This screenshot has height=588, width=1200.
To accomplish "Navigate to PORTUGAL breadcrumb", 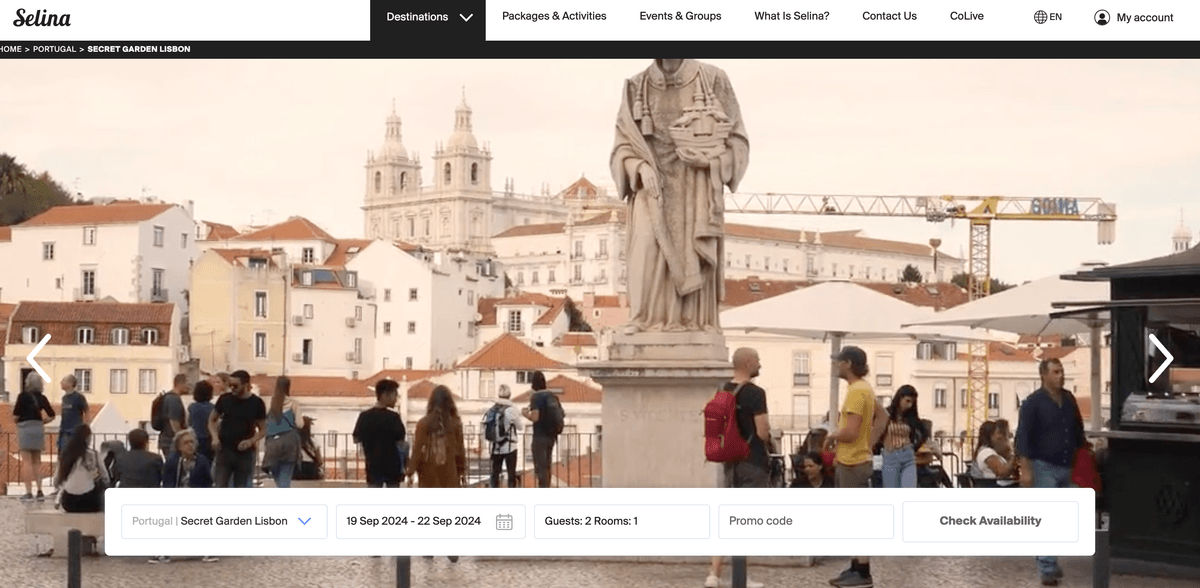I will pyautogui.click(x=54, y=49).
